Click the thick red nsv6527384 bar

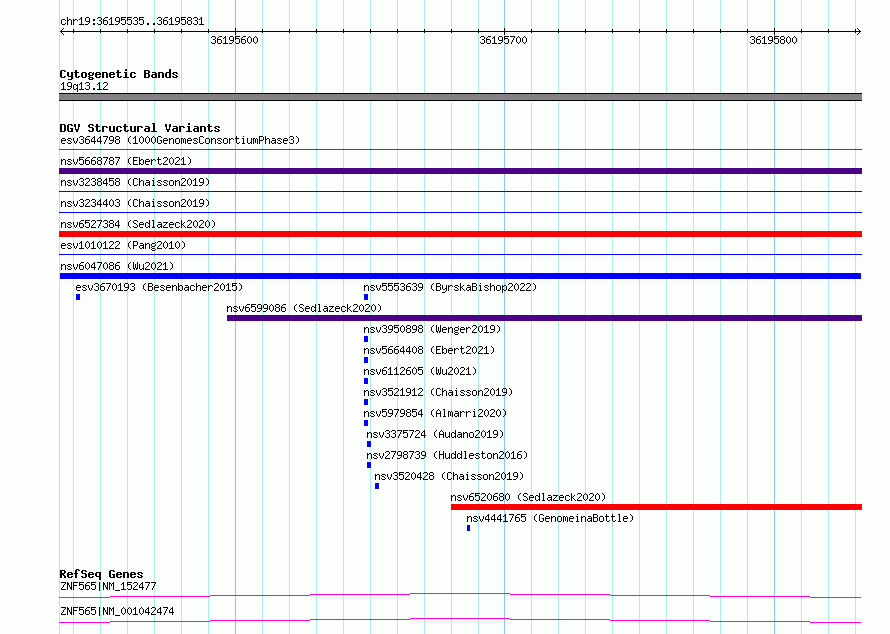460,234
